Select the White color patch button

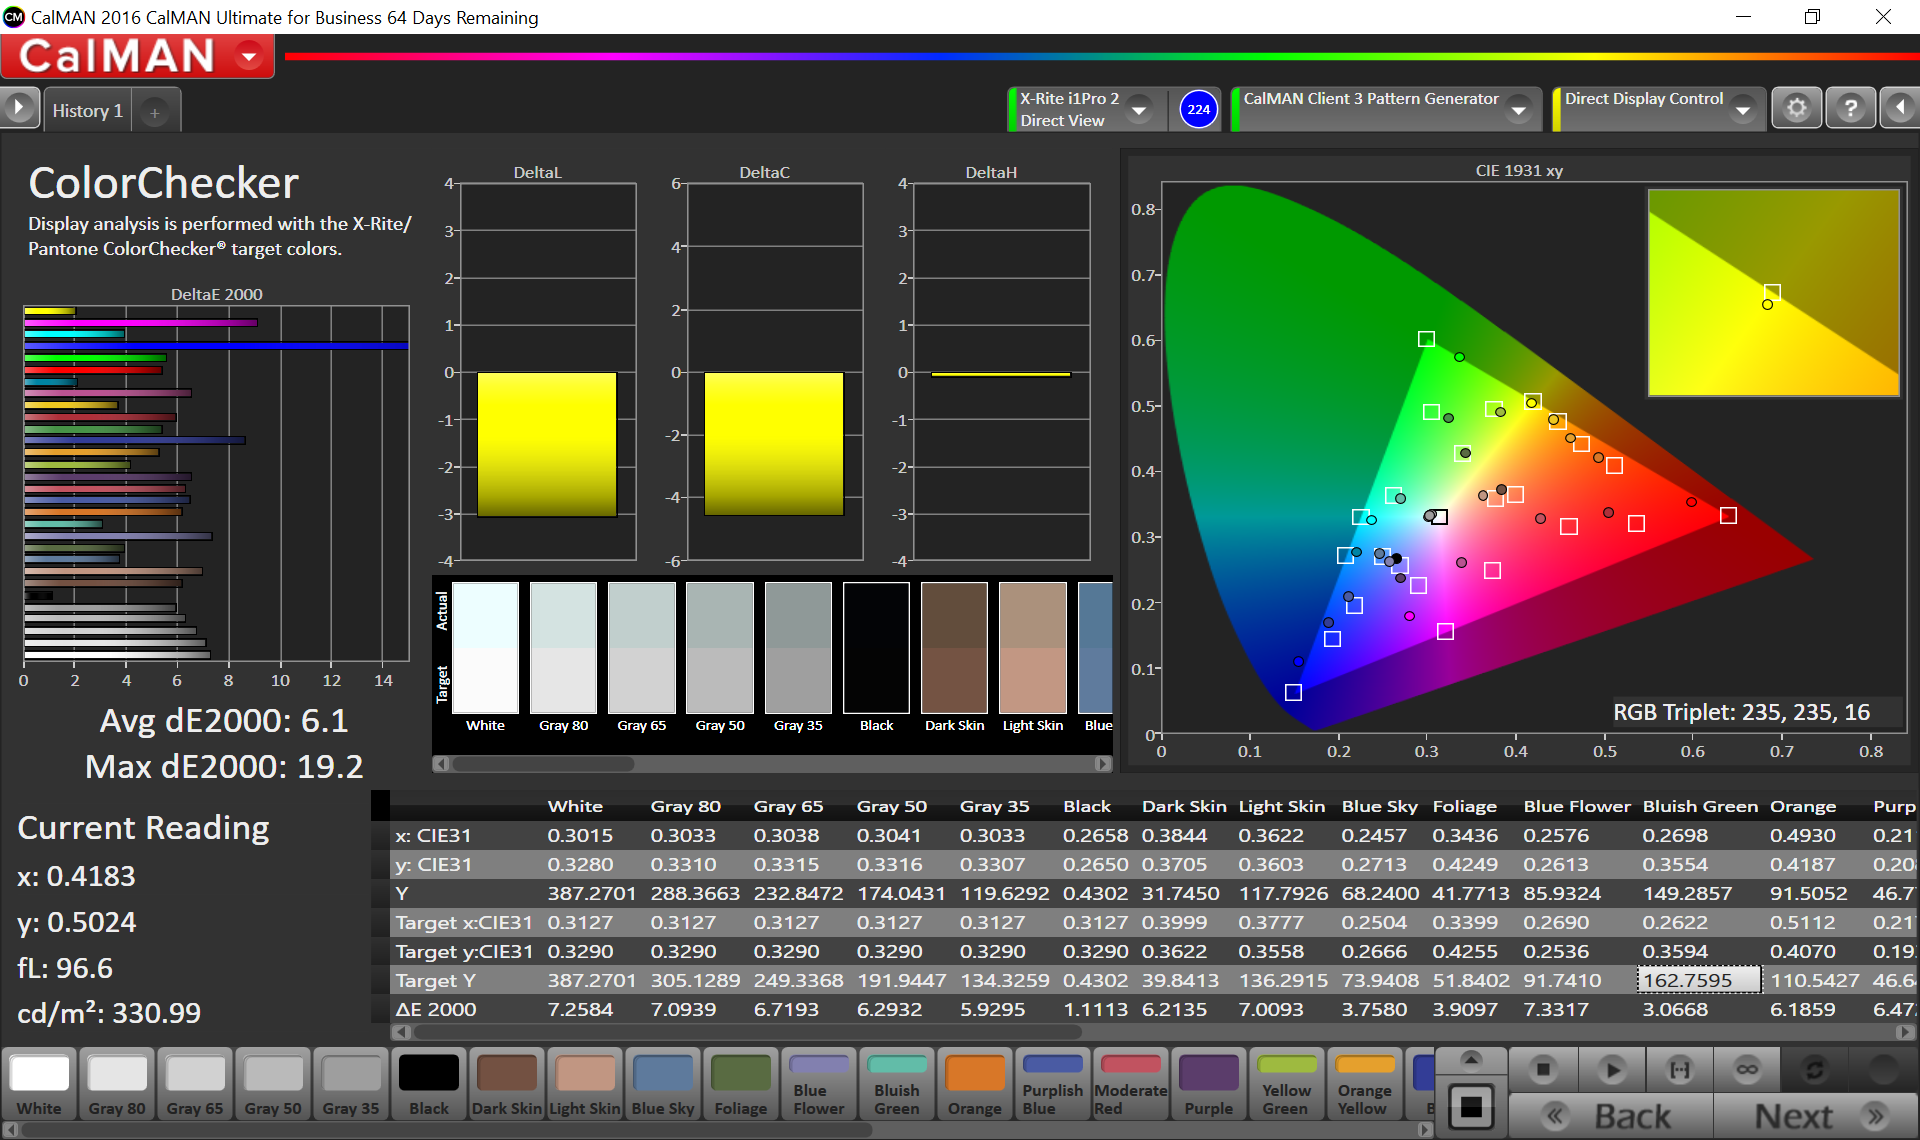(x=39, y=1084)
